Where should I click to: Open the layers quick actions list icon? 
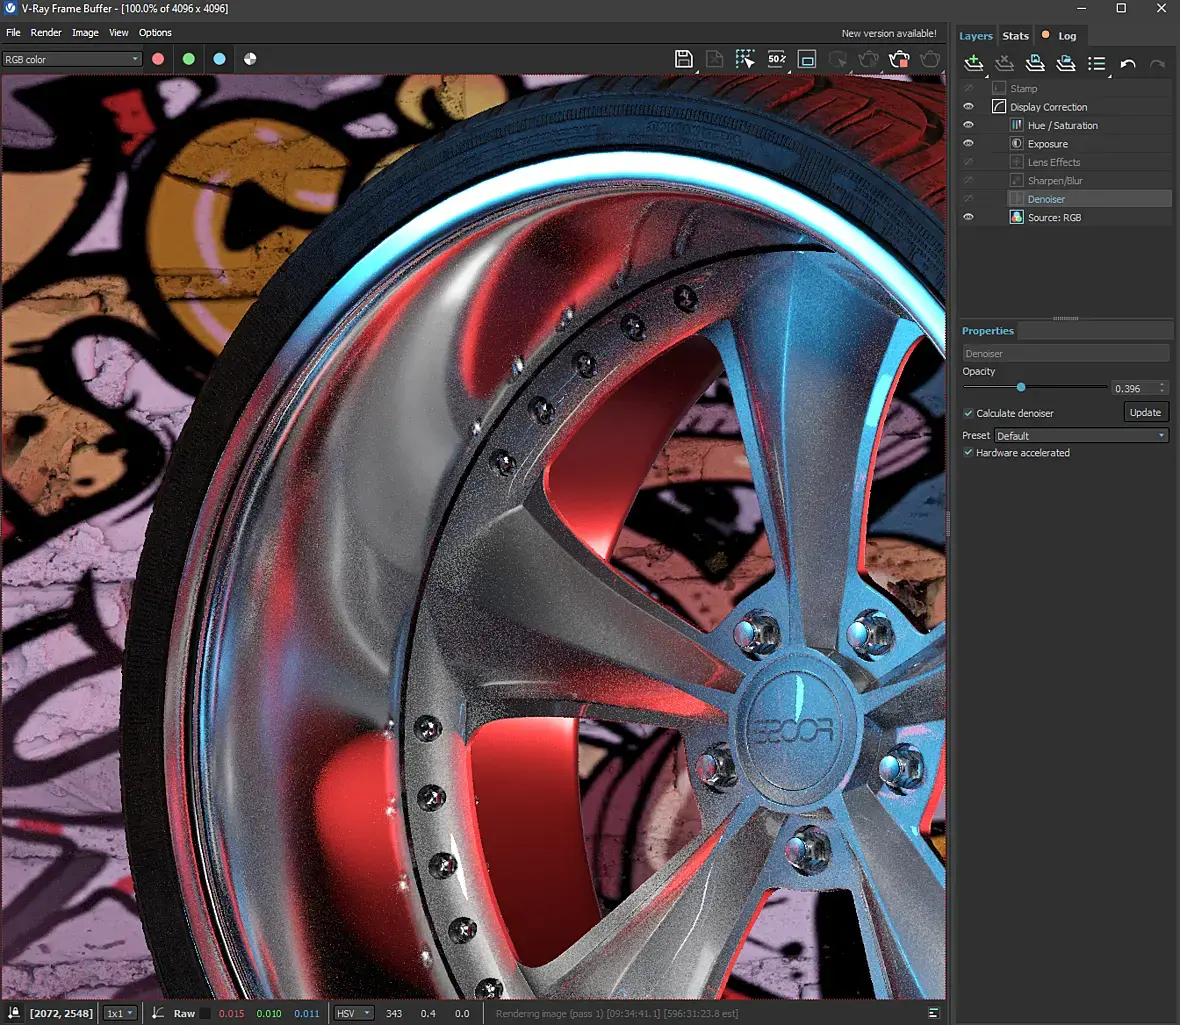(1096, 63)
